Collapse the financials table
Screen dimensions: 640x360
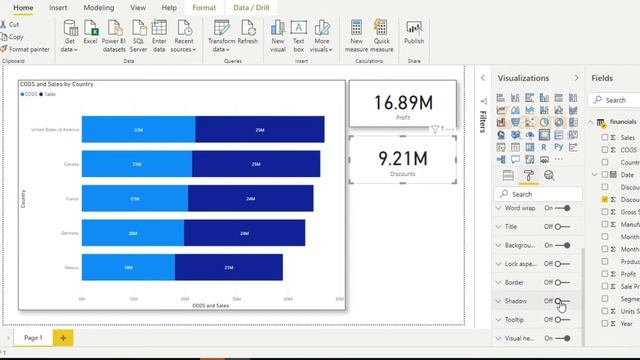(591, 122)
